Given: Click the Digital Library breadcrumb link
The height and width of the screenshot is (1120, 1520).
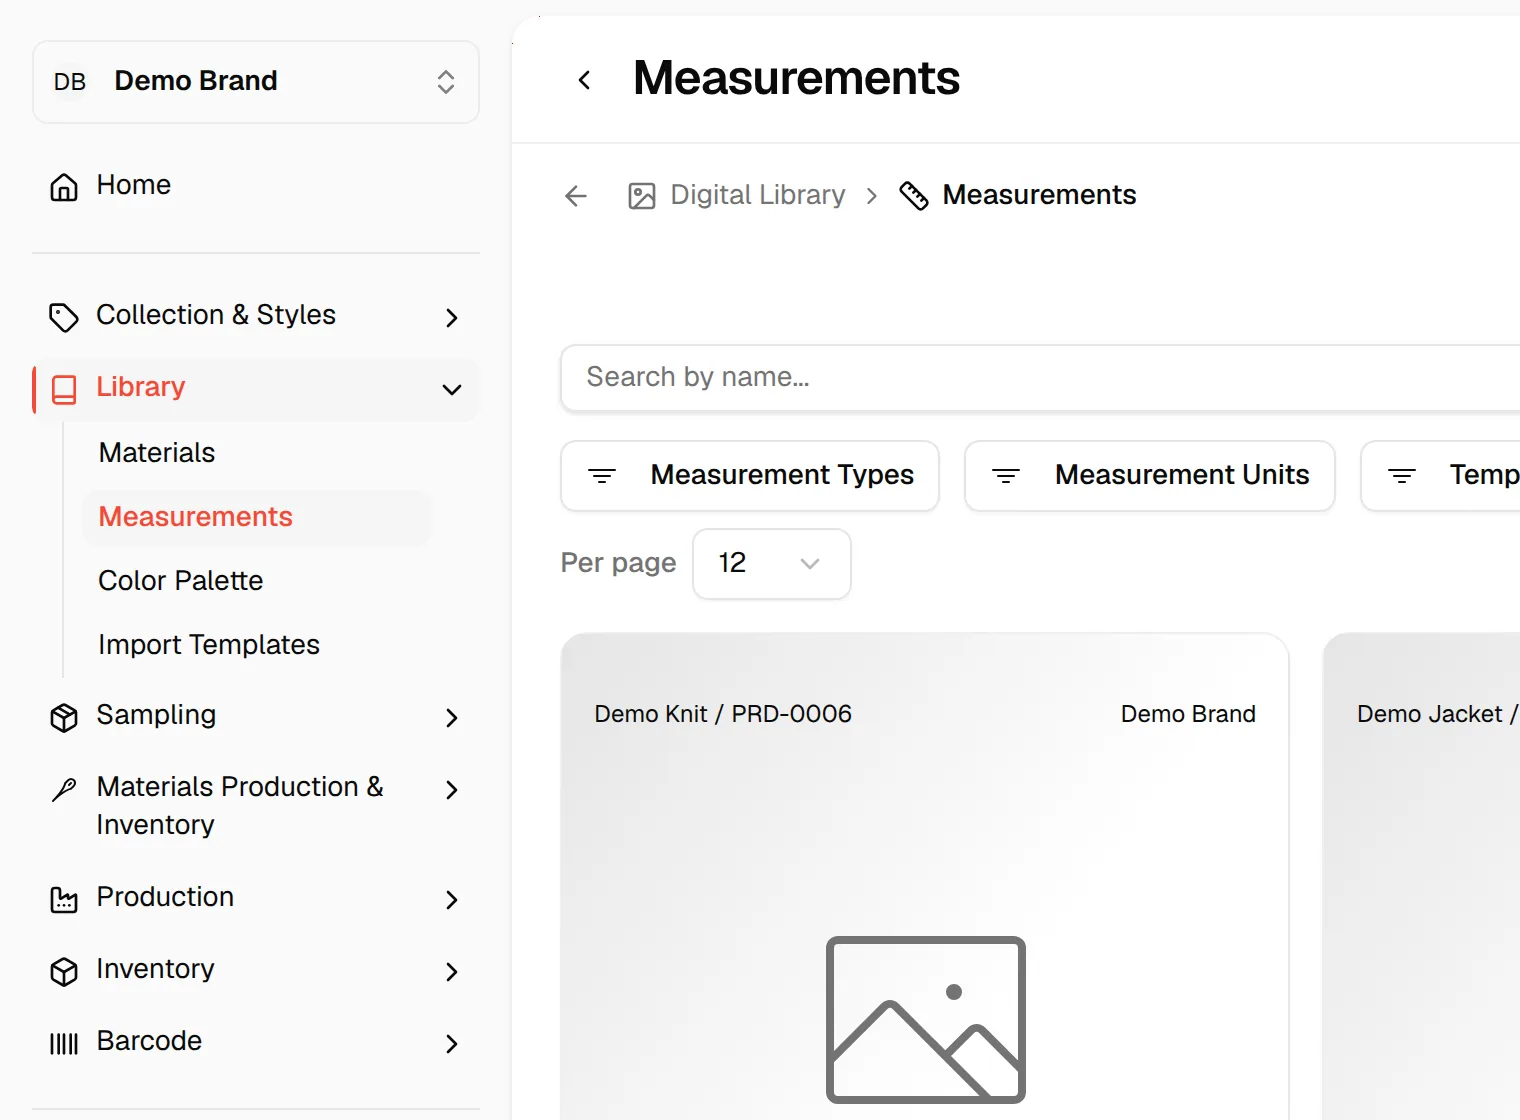Looking at the screenshot, I should [758, 195].
